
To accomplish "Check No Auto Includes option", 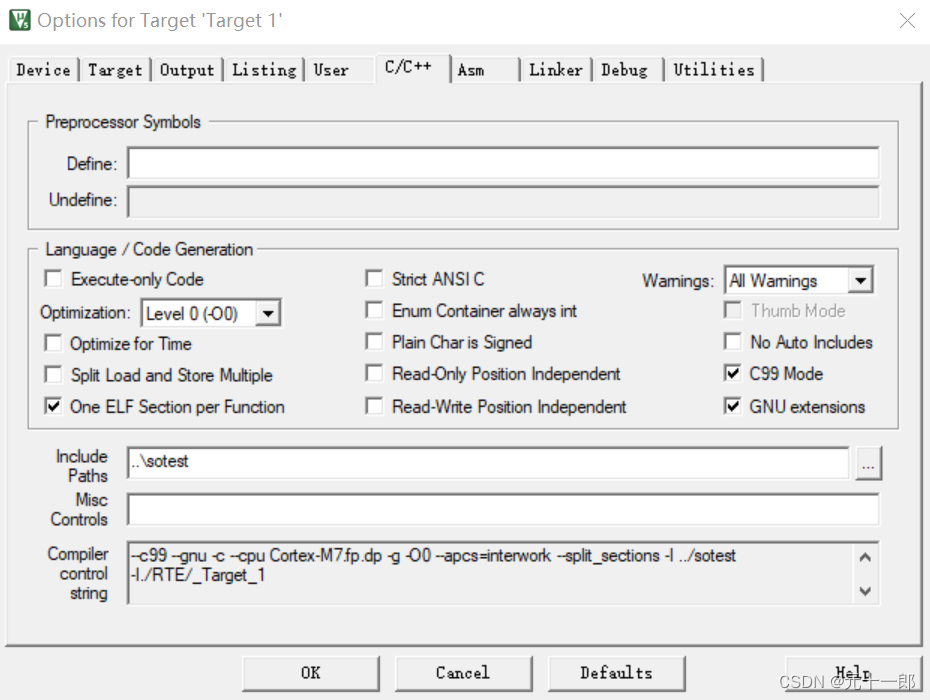I will click(733, 341).
